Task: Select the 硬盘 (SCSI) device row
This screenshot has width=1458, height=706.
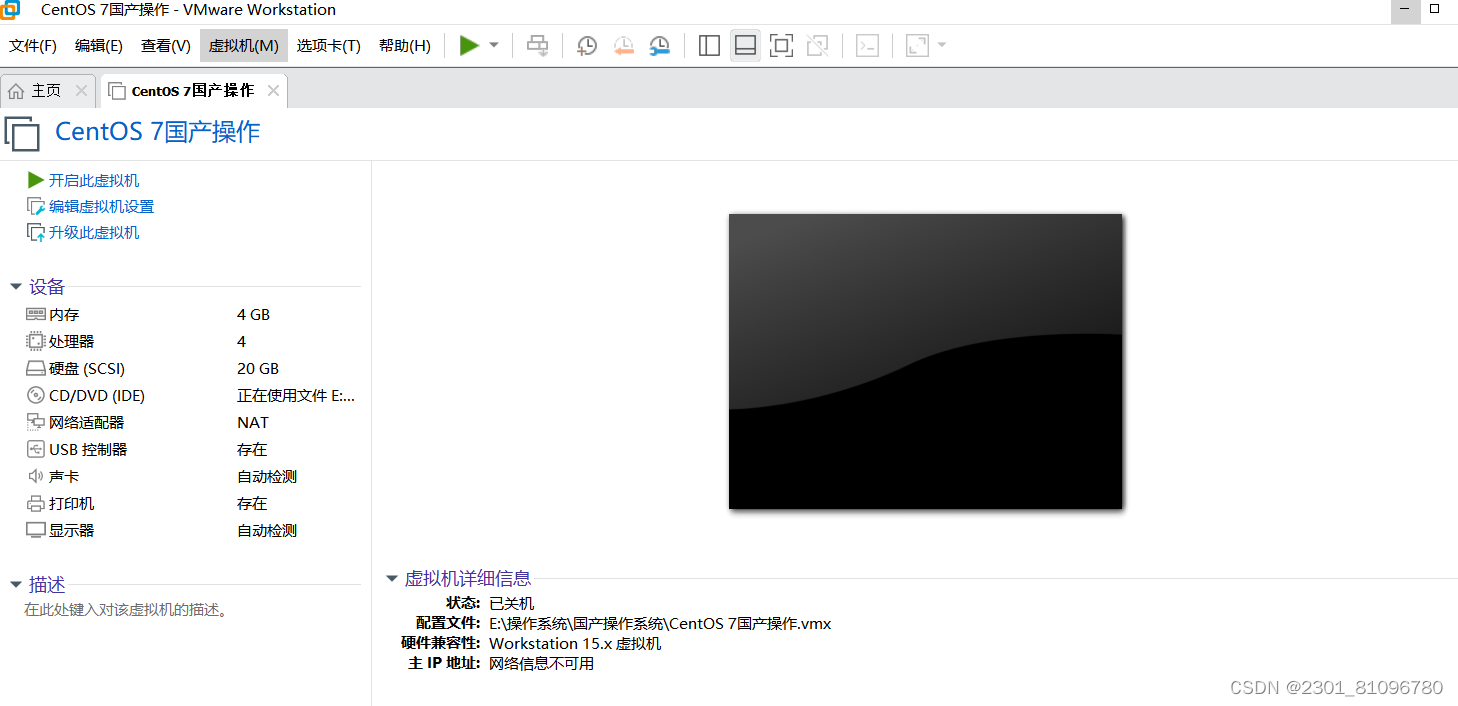Action: 192,368
